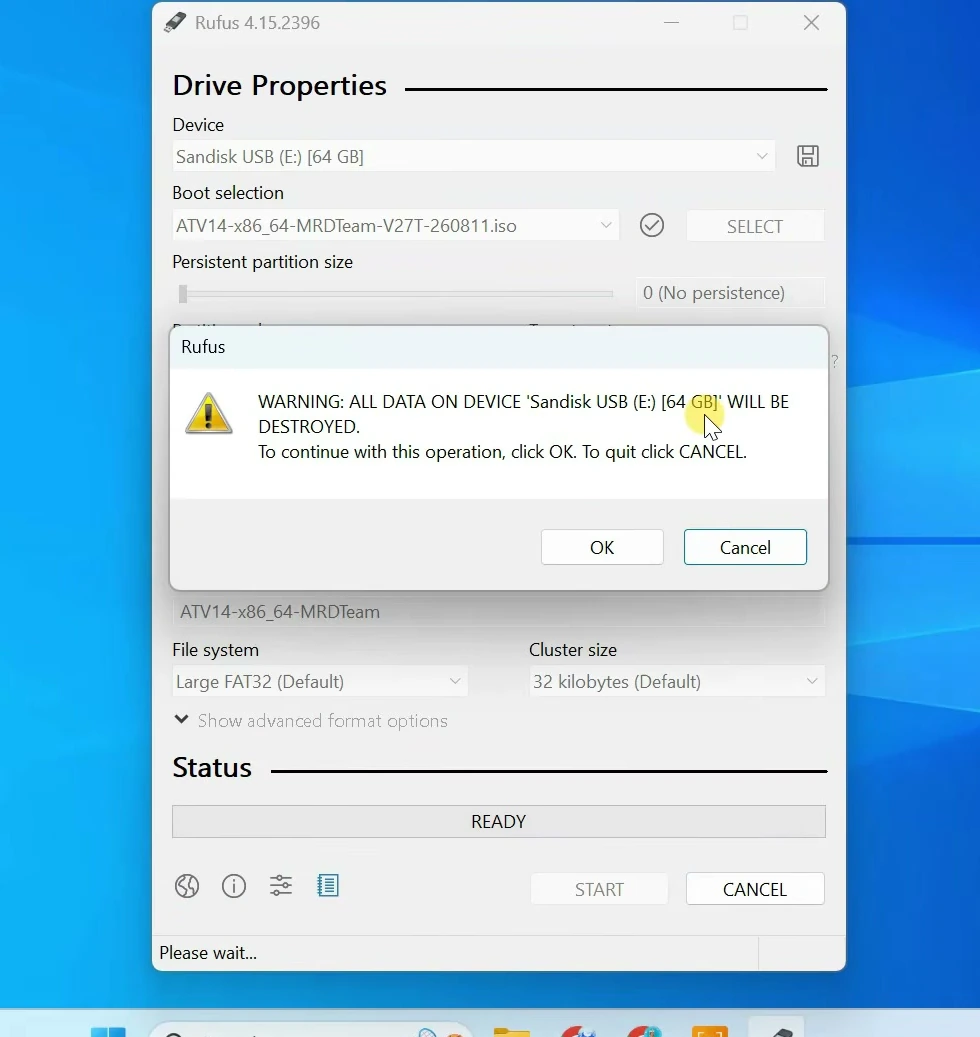Viewport: 980px width, 1037px height.
Task: Expand Show advanced format options
Action: point(310,720)
